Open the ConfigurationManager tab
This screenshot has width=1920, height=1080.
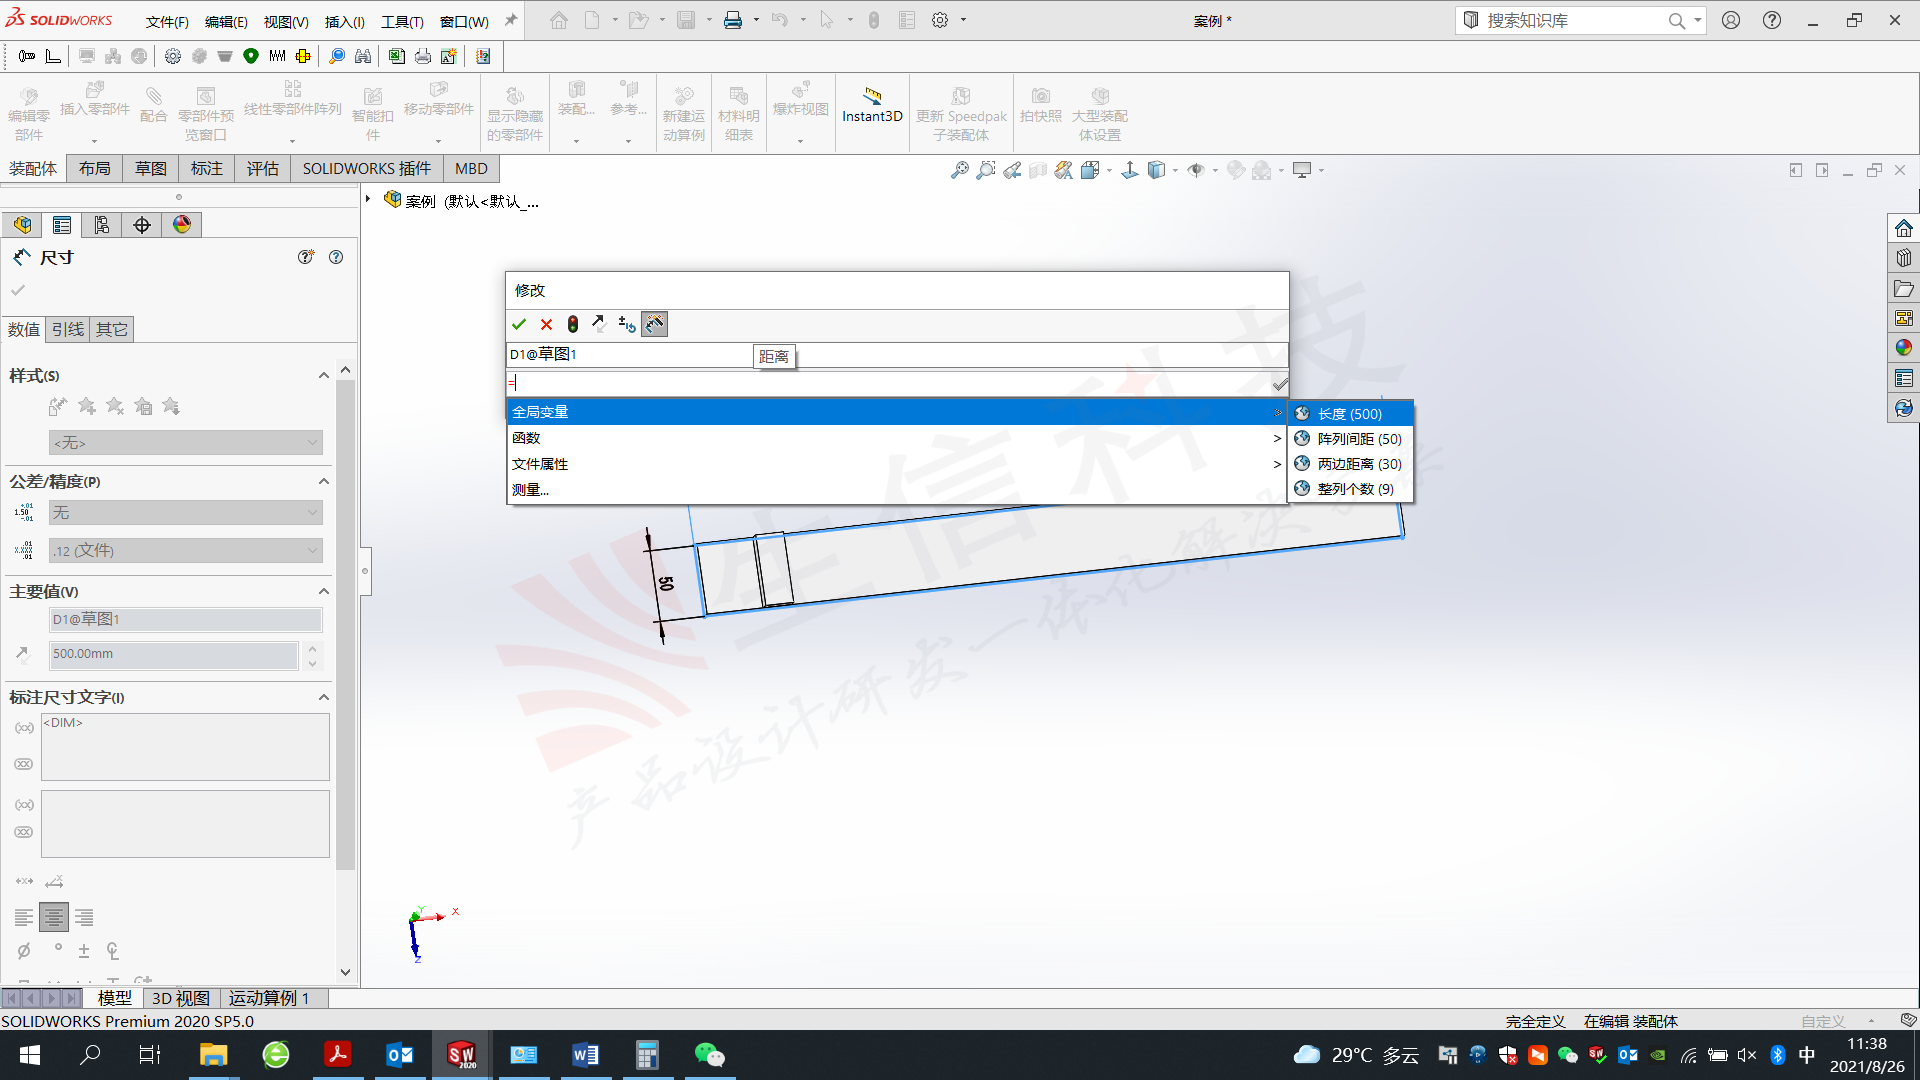coord(102,225)
